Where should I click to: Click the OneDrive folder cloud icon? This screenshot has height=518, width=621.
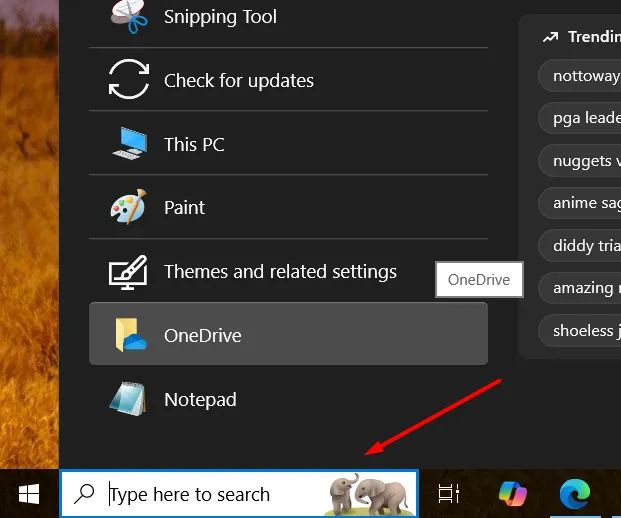(131, 335)
